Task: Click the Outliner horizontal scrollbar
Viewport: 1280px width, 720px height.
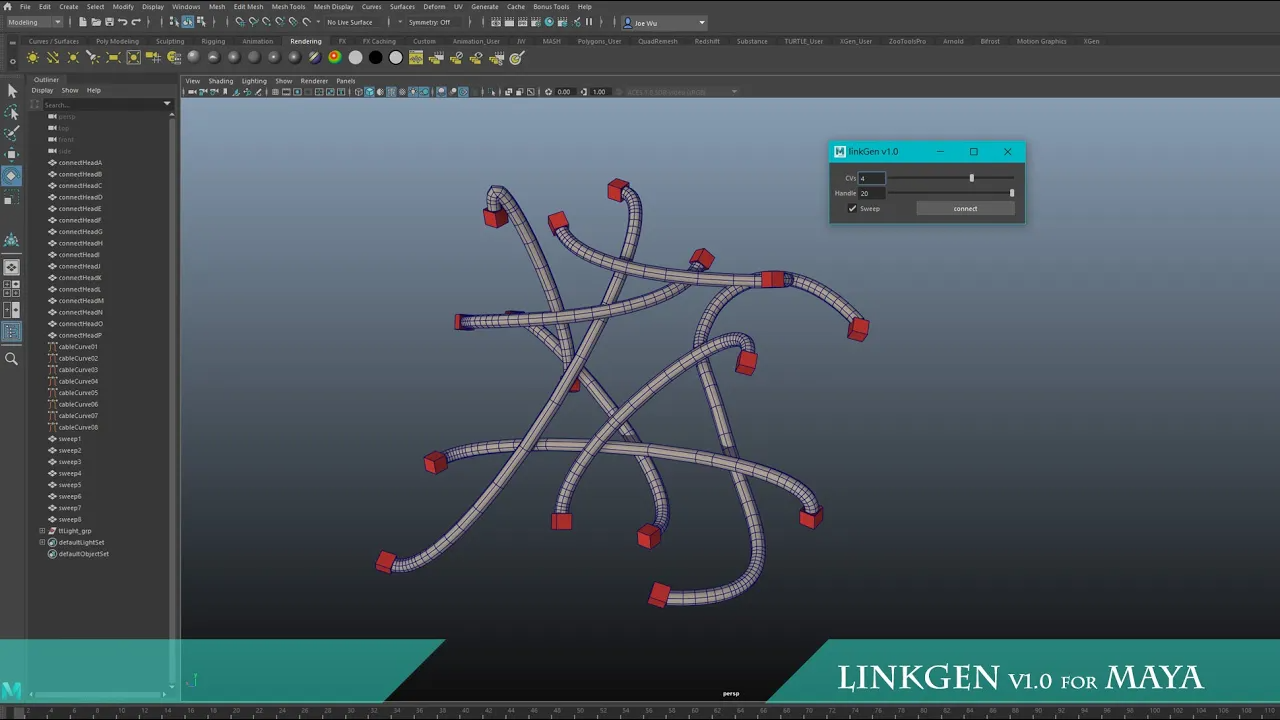Action: point(97,694)
